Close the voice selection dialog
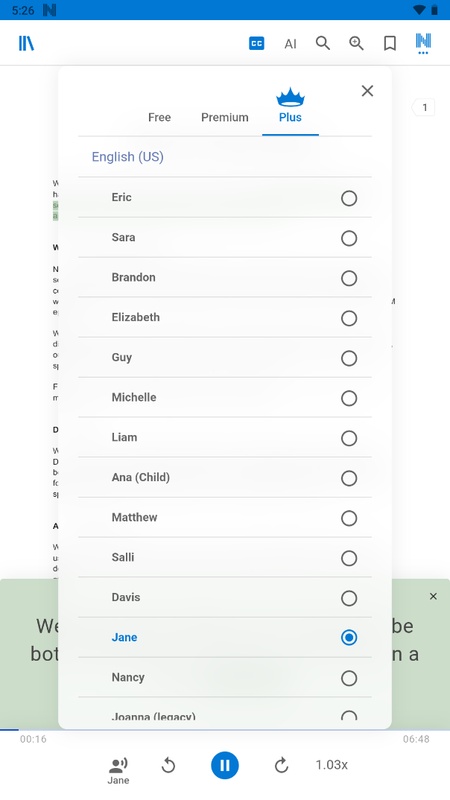This screenshot has width=450, height=800. point(367,91)
